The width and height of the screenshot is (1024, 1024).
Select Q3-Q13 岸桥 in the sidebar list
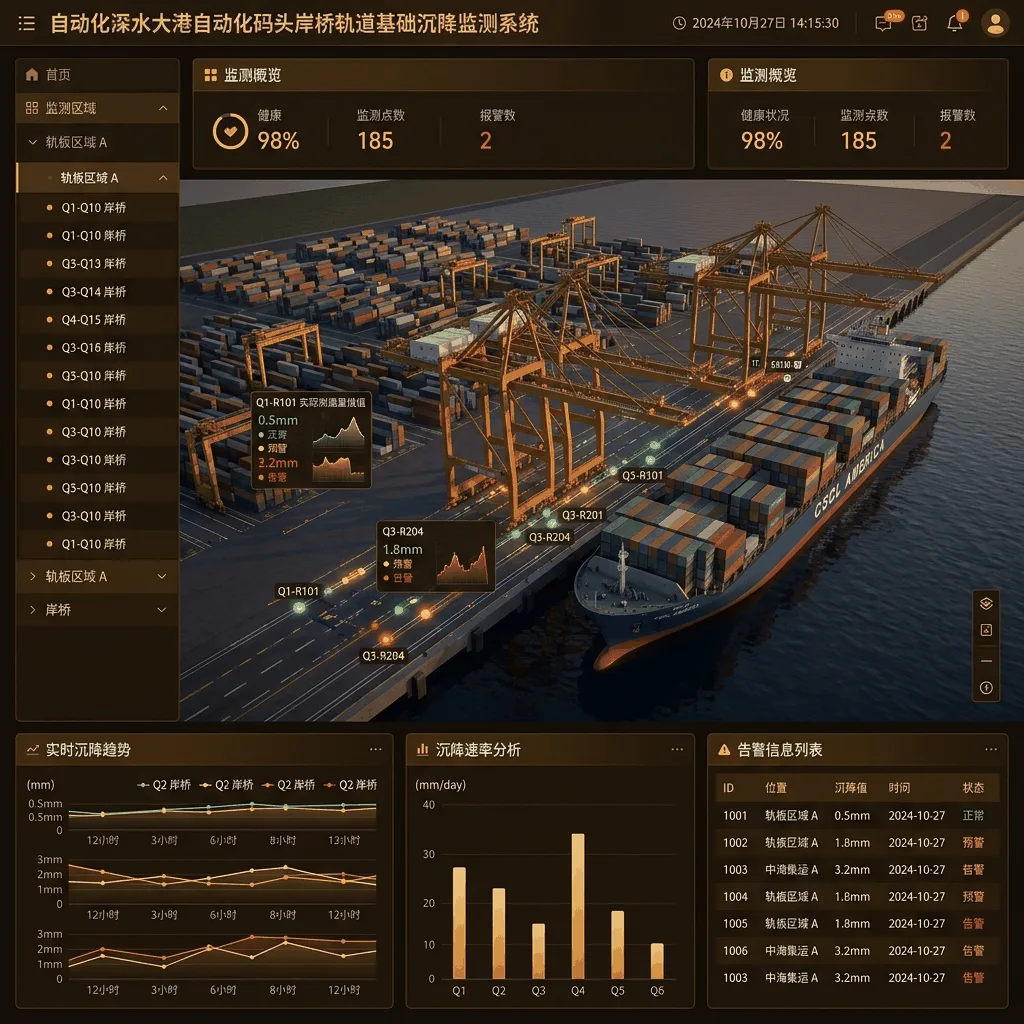97,264
